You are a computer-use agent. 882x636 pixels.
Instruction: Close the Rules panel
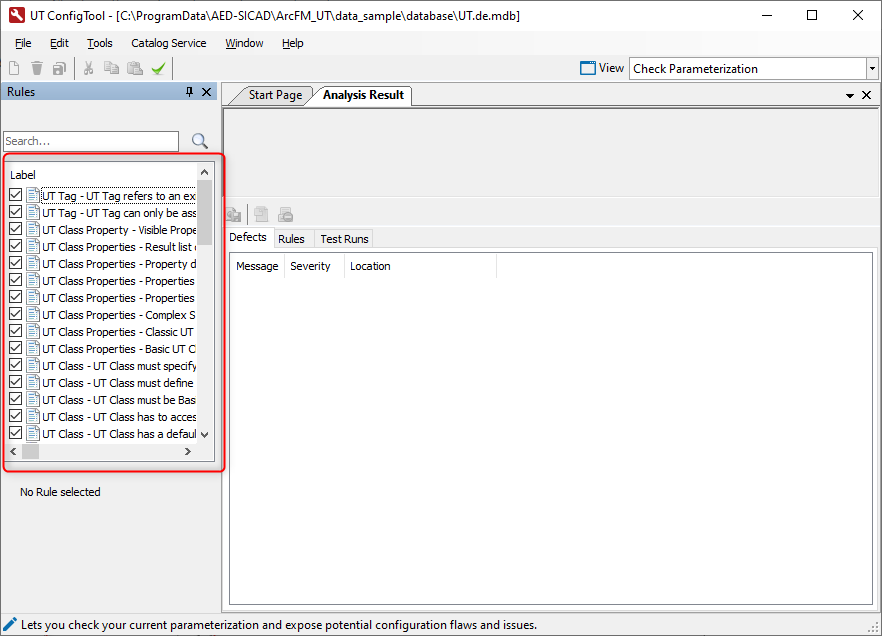[x=206, y=92]
